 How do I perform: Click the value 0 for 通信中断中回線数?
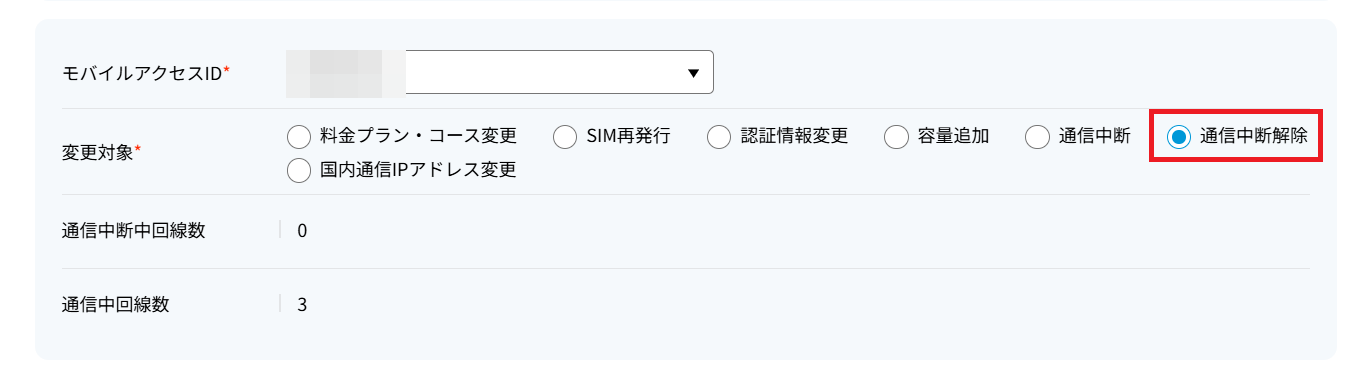click(302, 231)
